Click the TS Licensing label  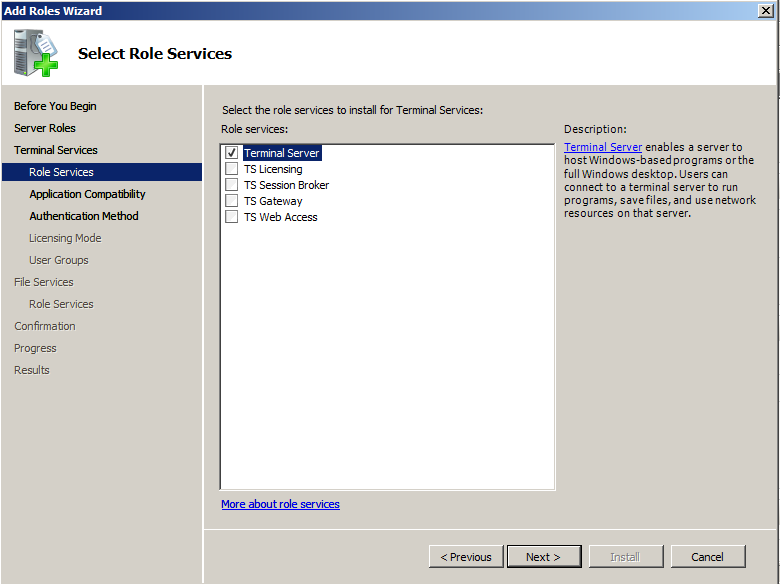(x=273, y=169)
